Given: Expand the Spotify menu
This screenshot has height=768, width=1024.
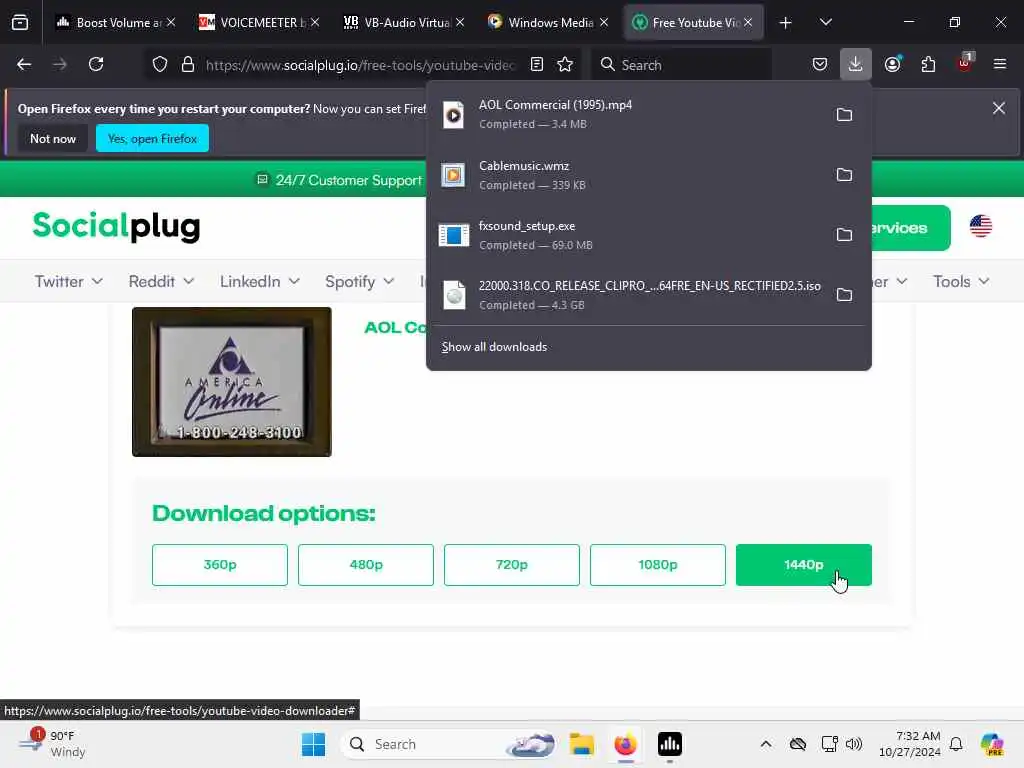Looking at the screenshot, I should [360, 281].
